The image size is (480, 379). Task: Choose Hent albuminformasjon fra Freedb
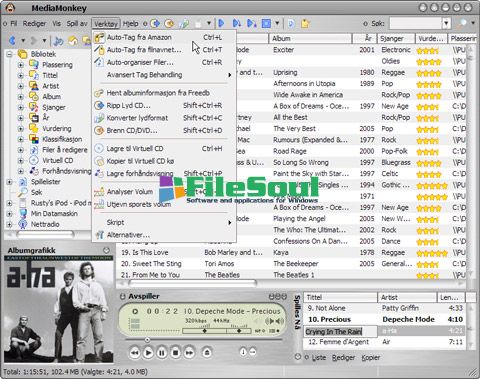coord(164,93)
